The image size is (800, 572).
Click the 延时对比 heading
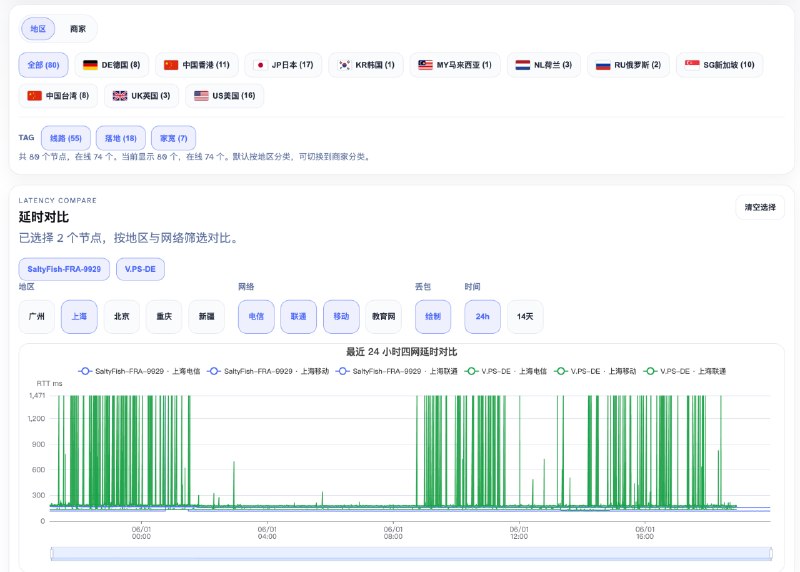click(x=44, y=217)
